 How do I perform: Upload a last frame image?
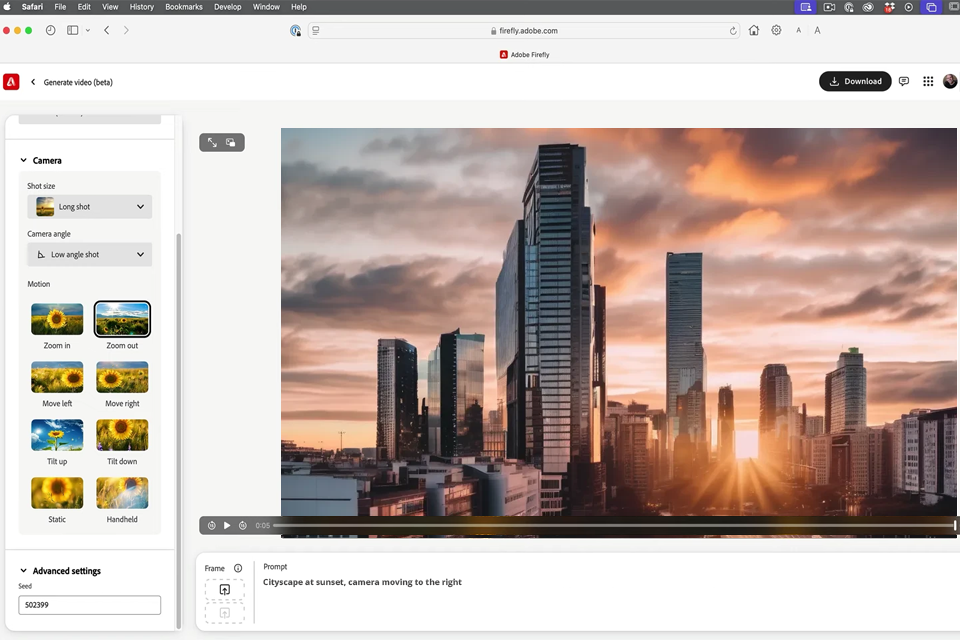(x=225, y=613)
